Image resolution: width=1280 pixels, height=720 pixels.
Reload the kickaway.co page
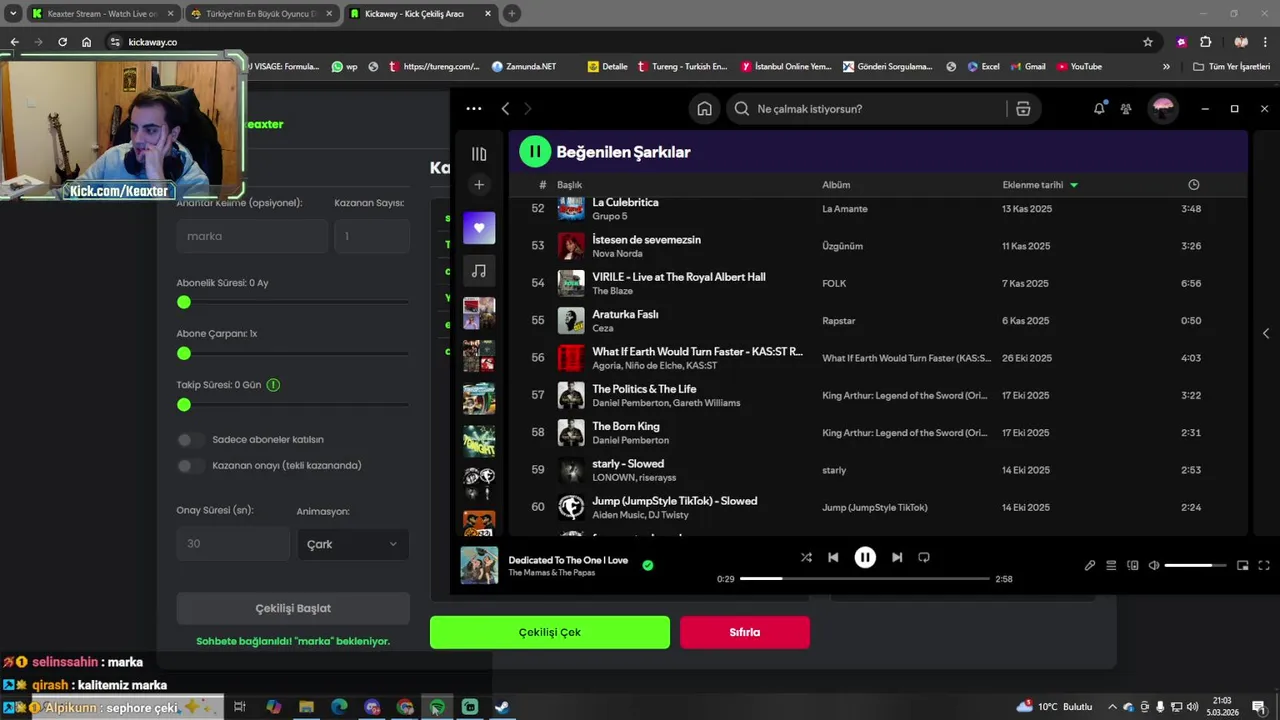click(x=62, y=42)
